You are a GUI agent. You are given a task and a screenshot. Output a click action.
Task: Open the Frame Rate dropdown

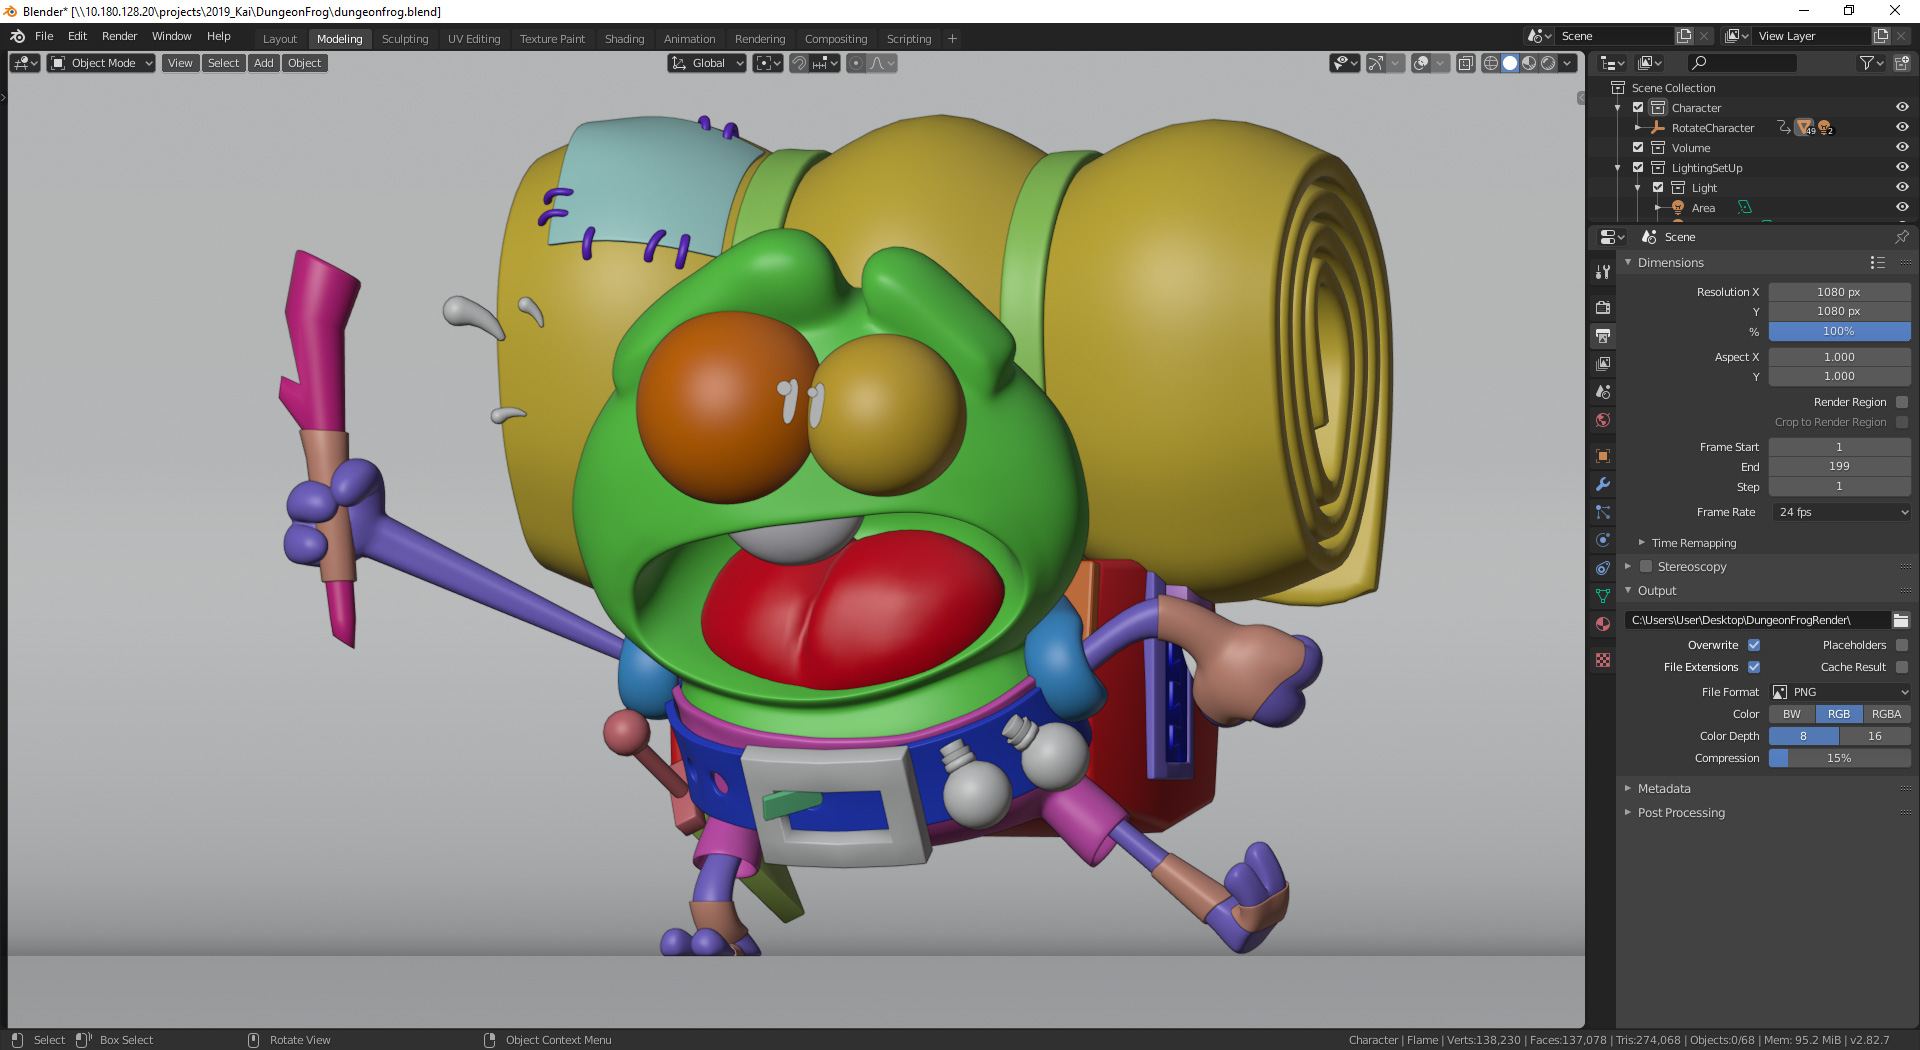point(1842,512)
